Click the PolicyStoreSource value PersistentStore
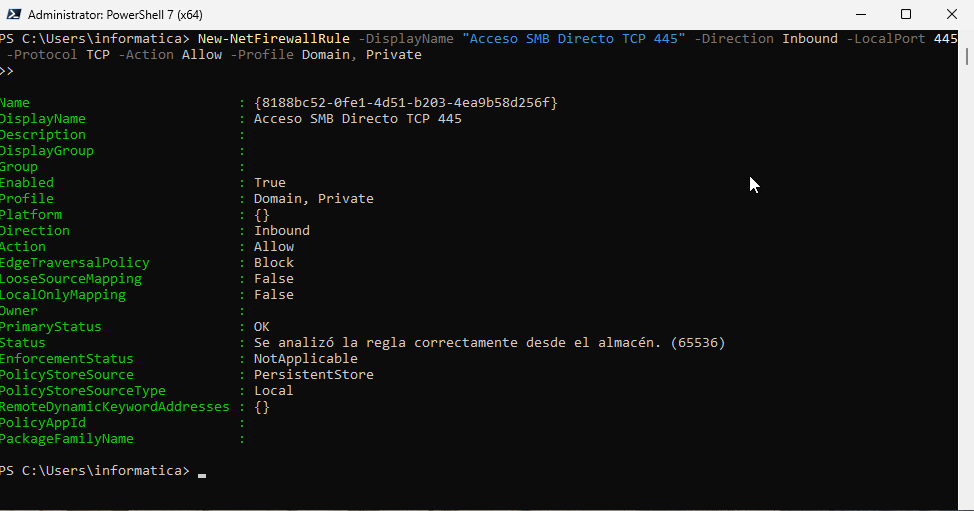 (x=314, y=375)
